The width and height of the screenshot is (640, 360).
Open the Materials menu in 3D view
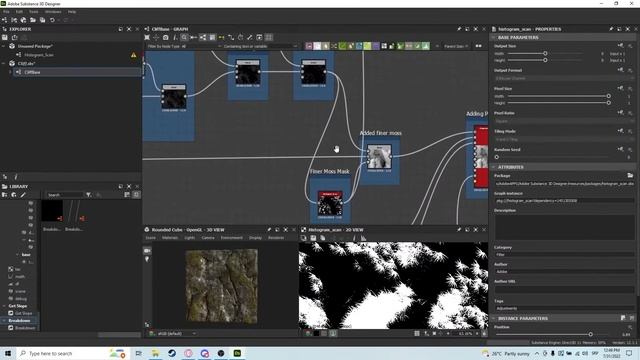[170, 238]
